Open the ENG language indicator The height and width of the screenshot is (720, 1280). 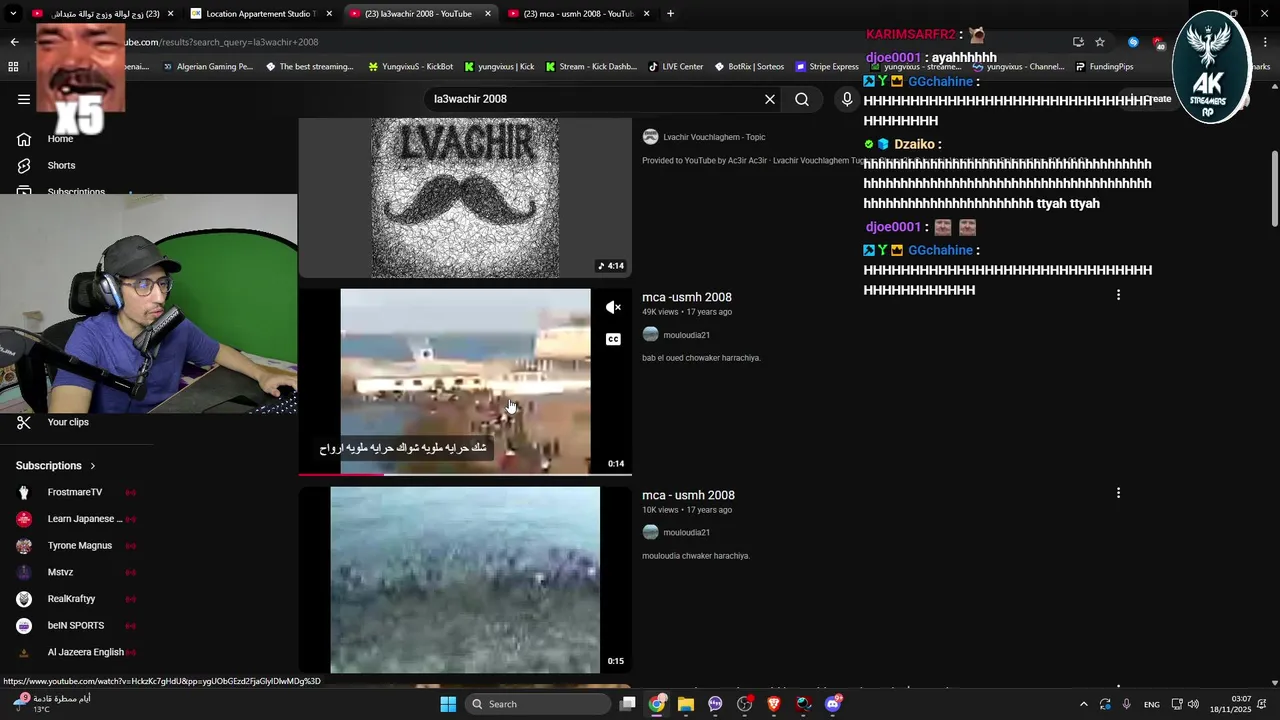pos(1152,704)
